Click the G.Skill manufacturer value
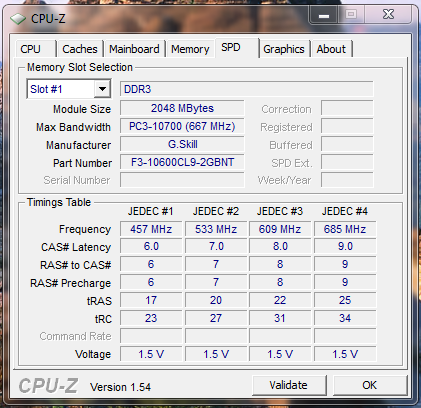421x408 pixels. tap(182, 144)
